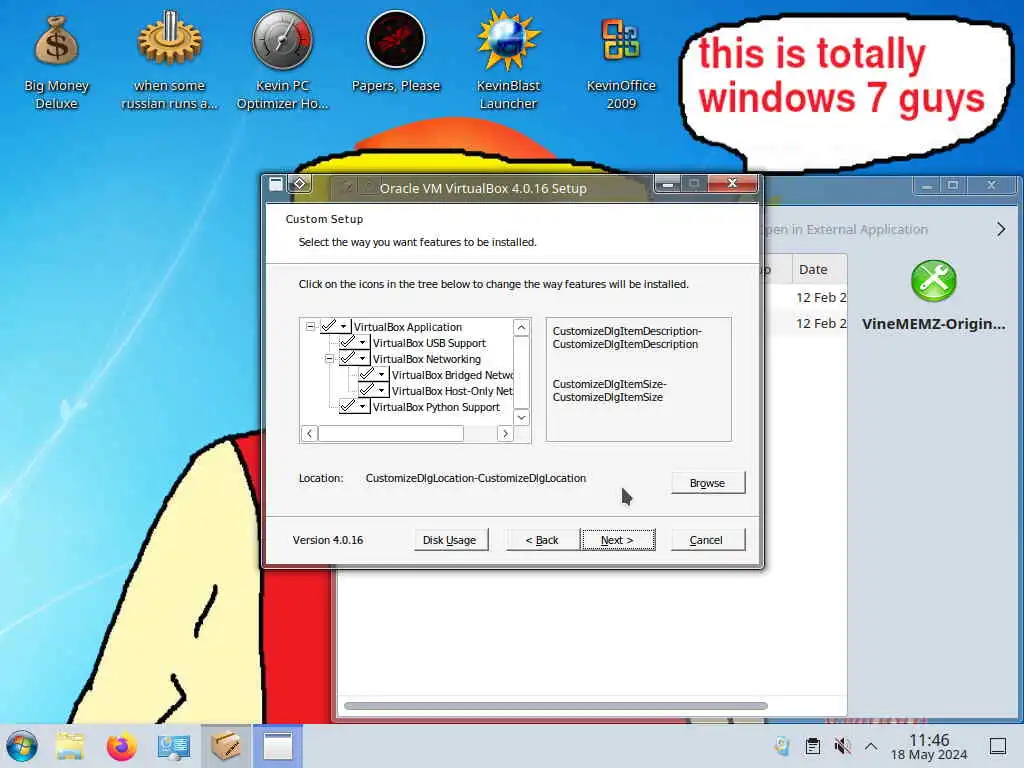
Task: Open clock showing 11:46
Action: [x=929, y=746]
